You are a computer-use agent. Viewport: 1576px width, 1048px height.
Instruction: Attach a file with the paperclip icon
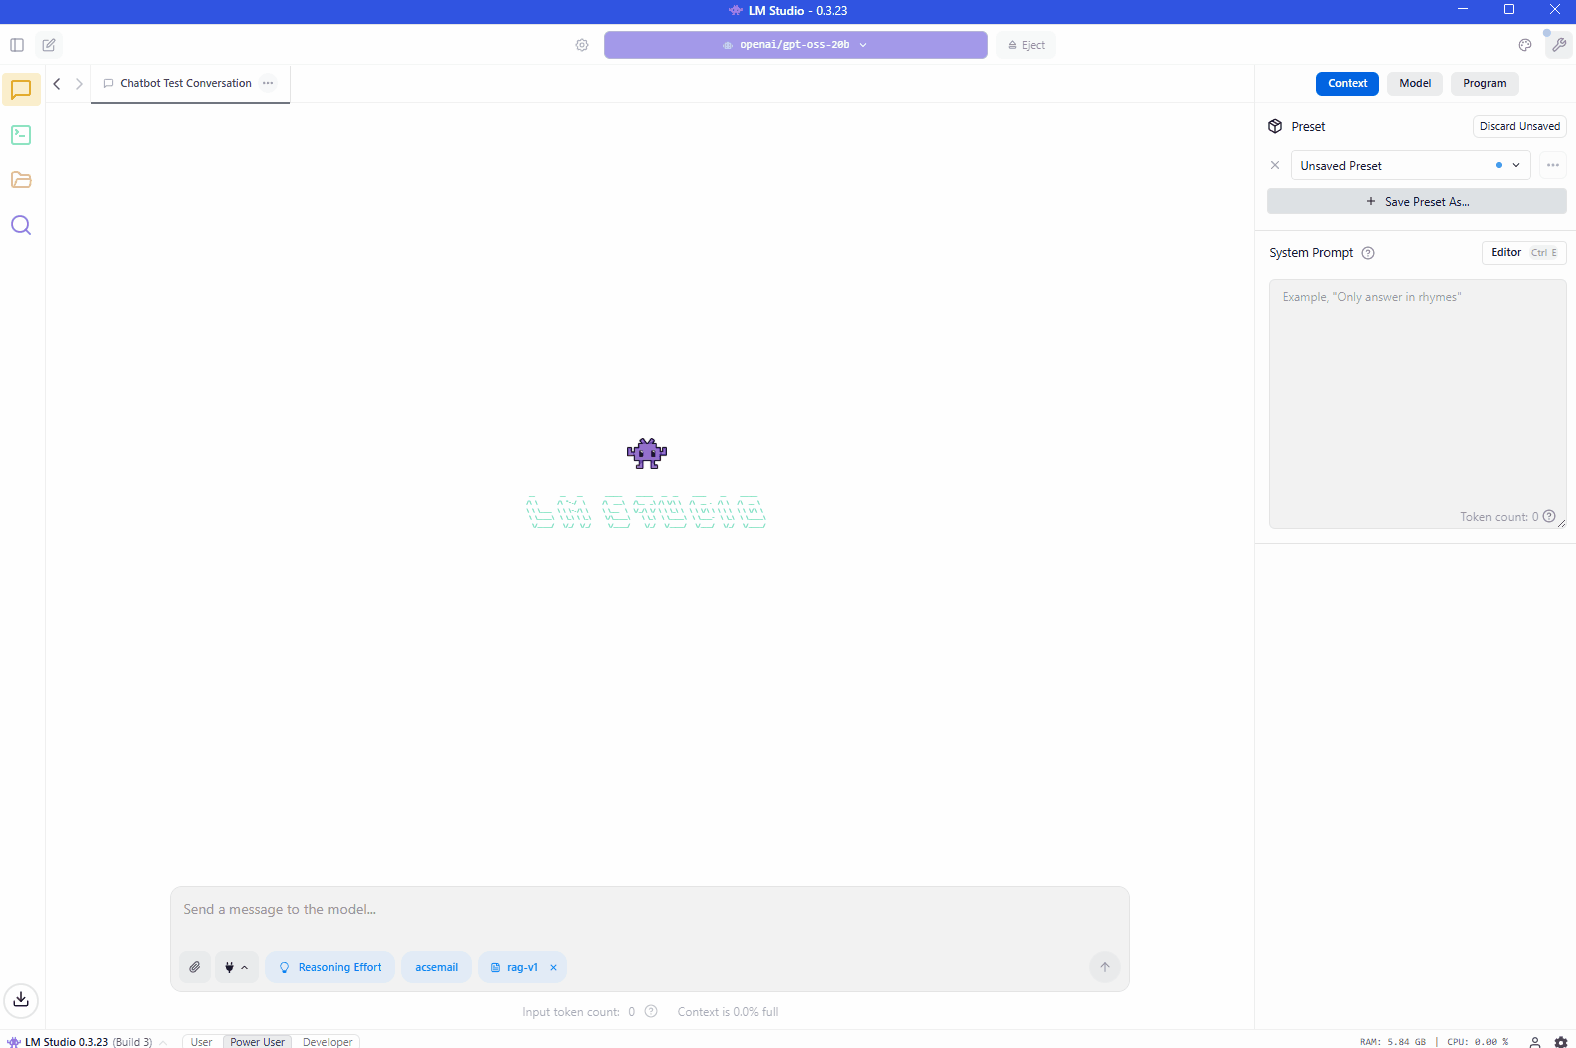click(195, 967)
